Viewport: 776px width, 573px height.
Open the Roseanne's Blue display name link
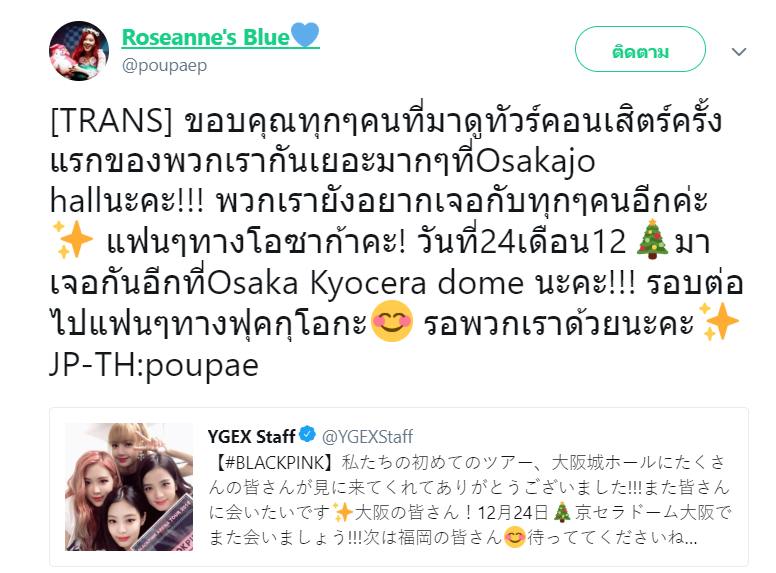(x=205, y=37)
